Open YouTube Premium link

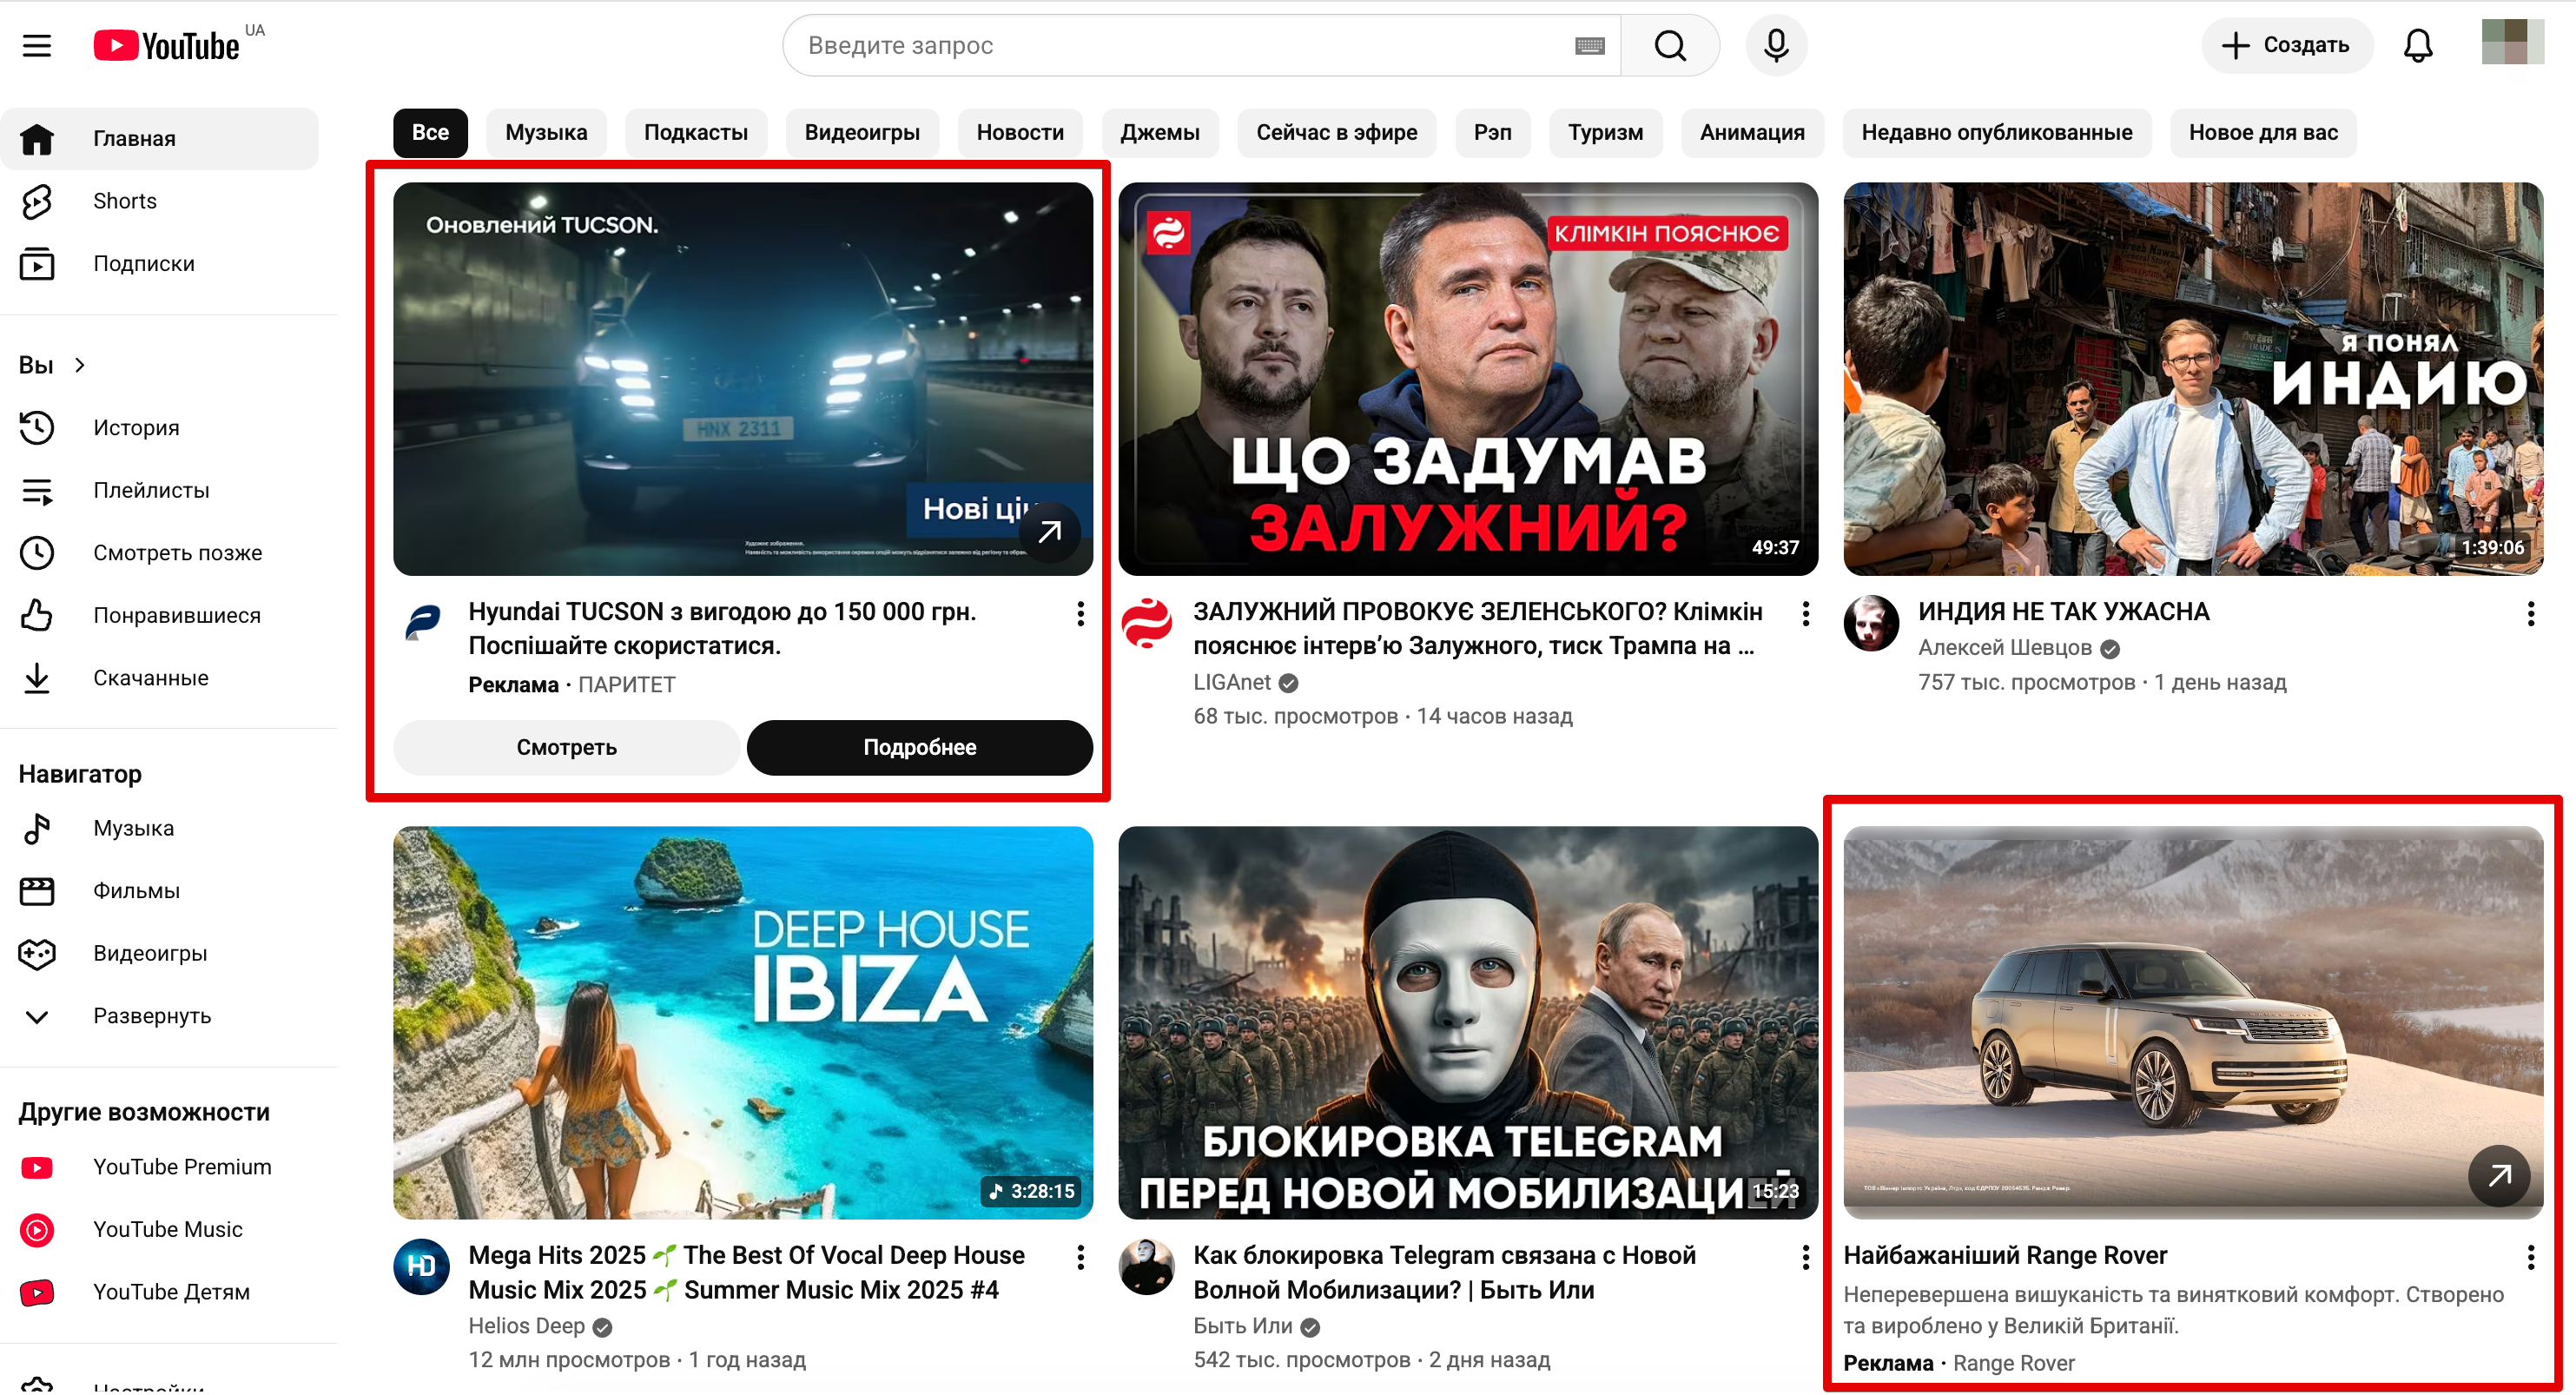tap(160, 1167)
